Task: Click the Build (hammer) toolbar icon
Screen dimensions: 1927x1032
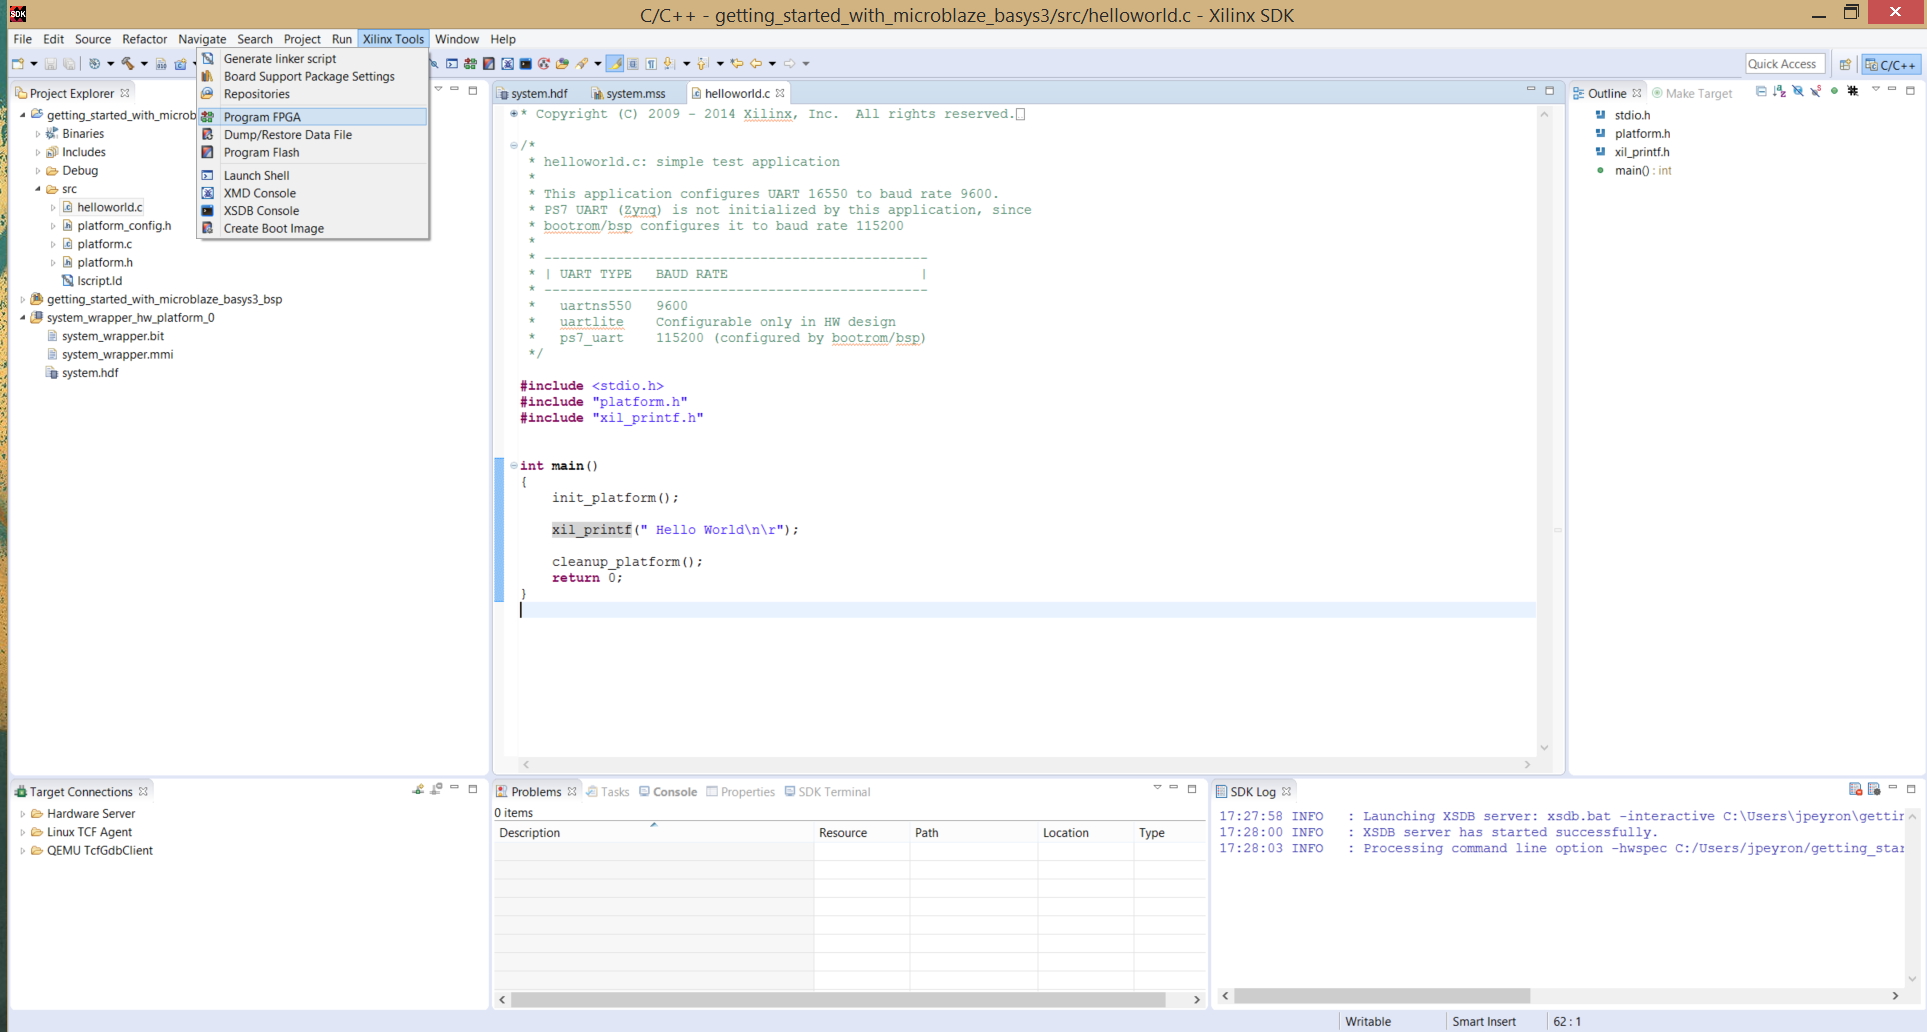Action: click(128, 64)
